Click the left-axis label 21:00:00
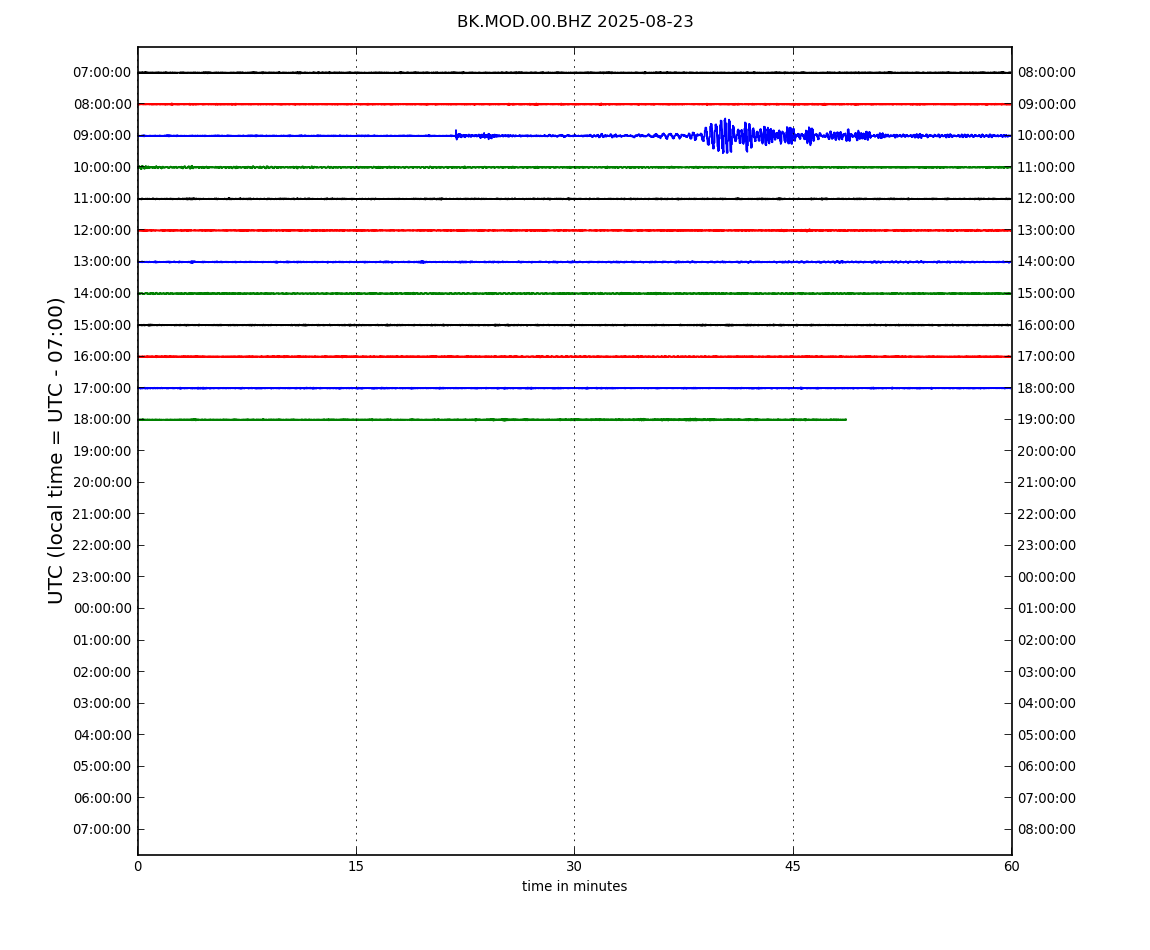This screenshot has width=1150, height=950. (102, 514)
